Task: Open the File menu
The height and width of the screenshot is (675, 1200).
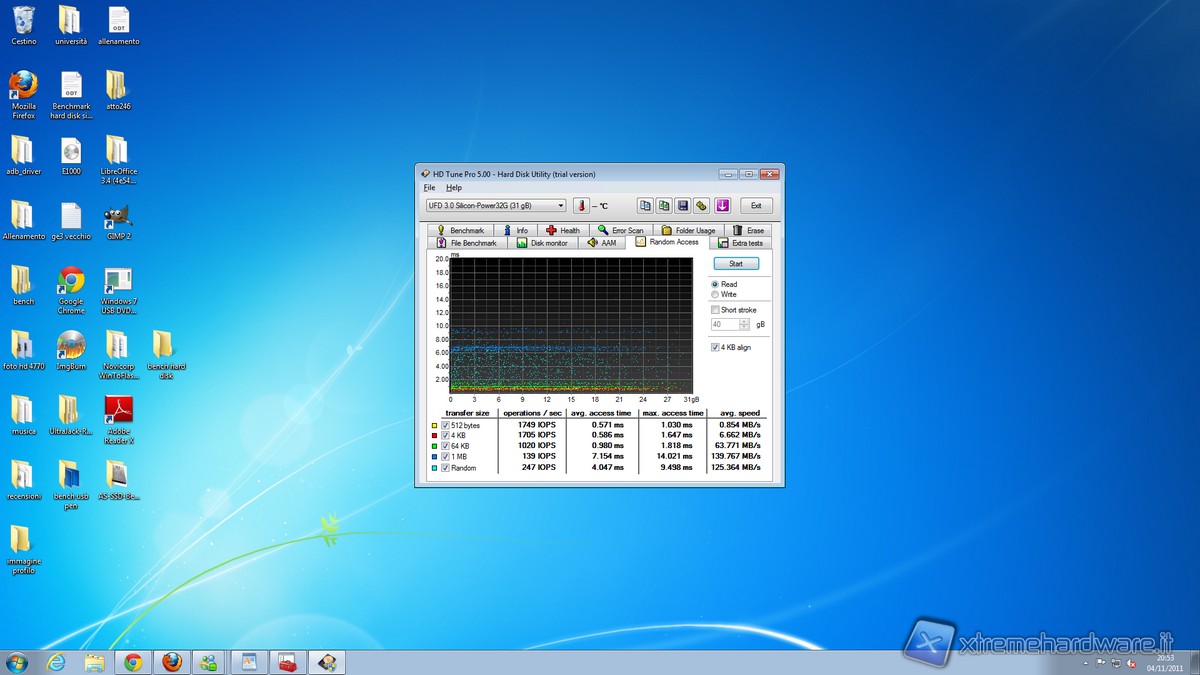Action: click(x=429, y=188)
